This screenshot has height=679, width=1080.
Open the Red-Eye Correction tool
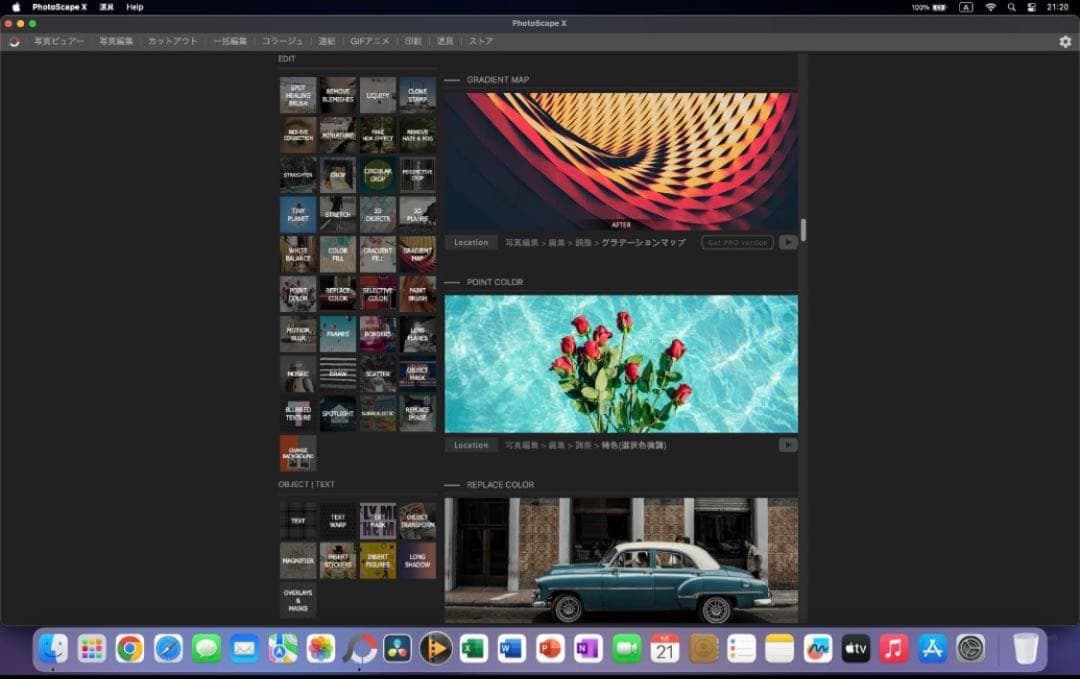coord(297,135)
